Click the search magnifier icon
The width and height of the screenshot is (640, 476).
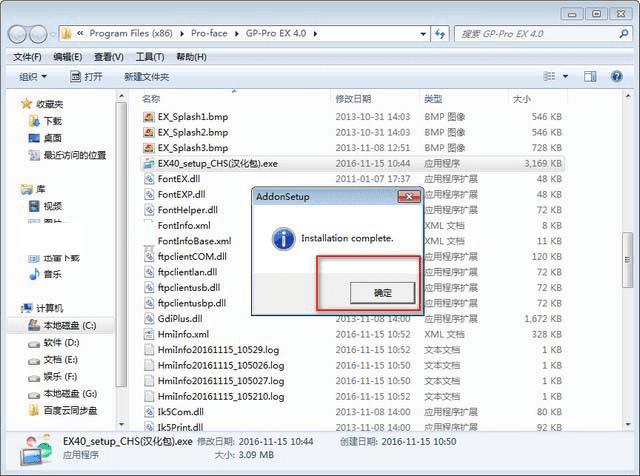623,33
